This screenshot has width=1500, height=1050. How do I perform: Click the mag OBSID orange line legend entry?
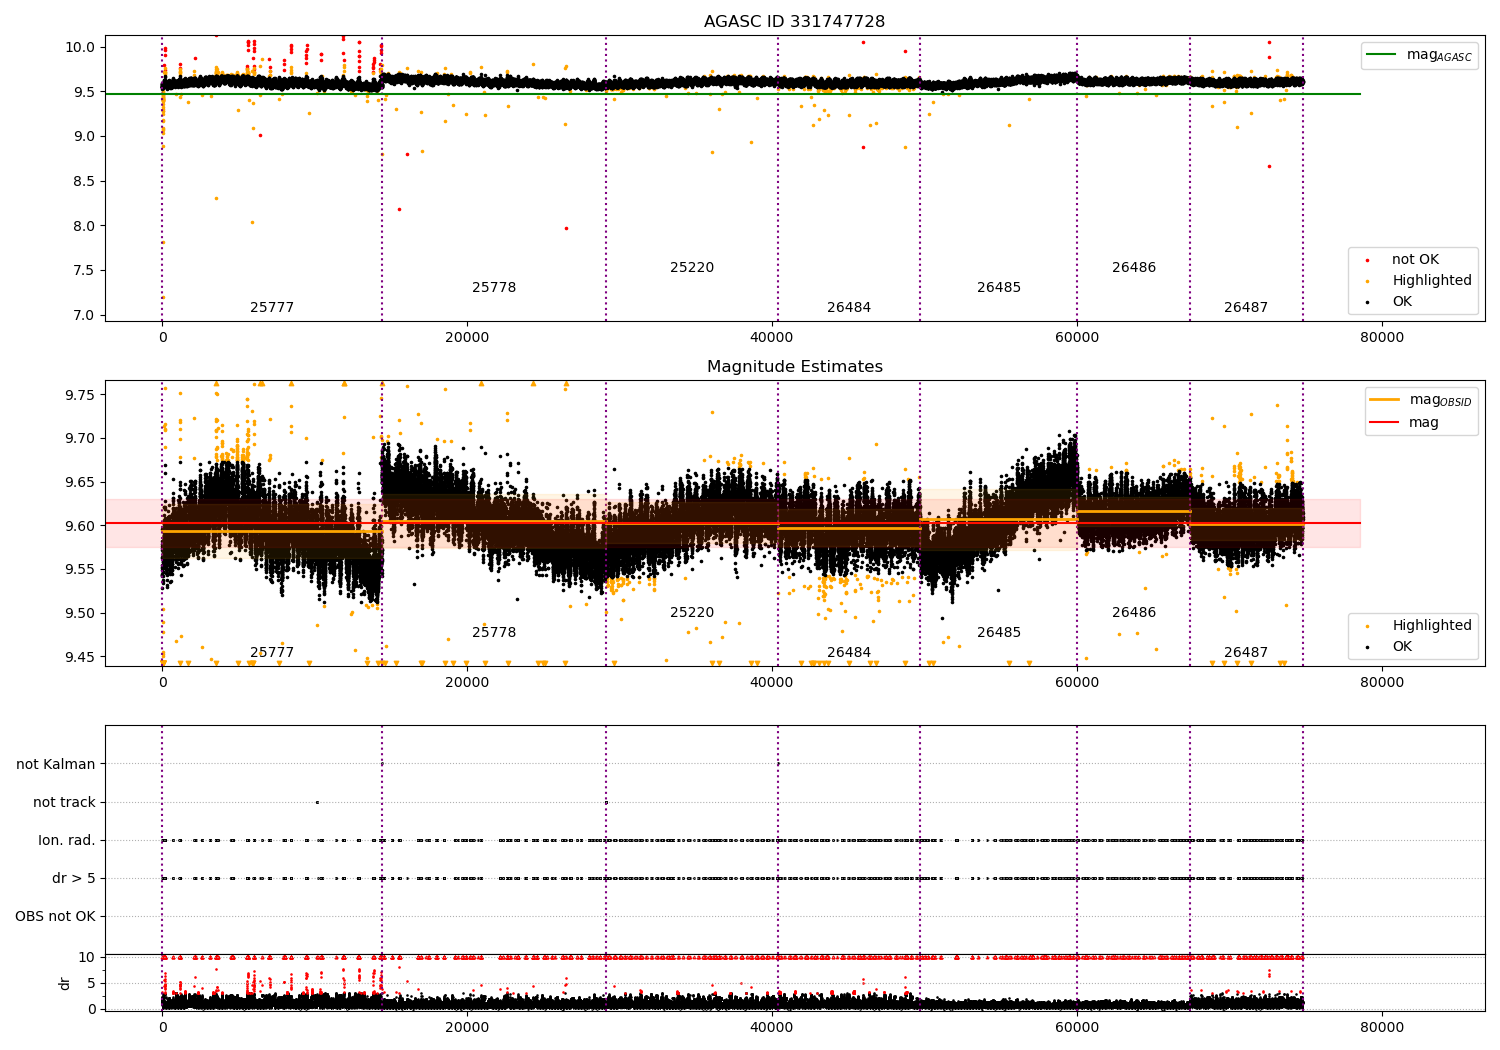(x=1421, y=400)
